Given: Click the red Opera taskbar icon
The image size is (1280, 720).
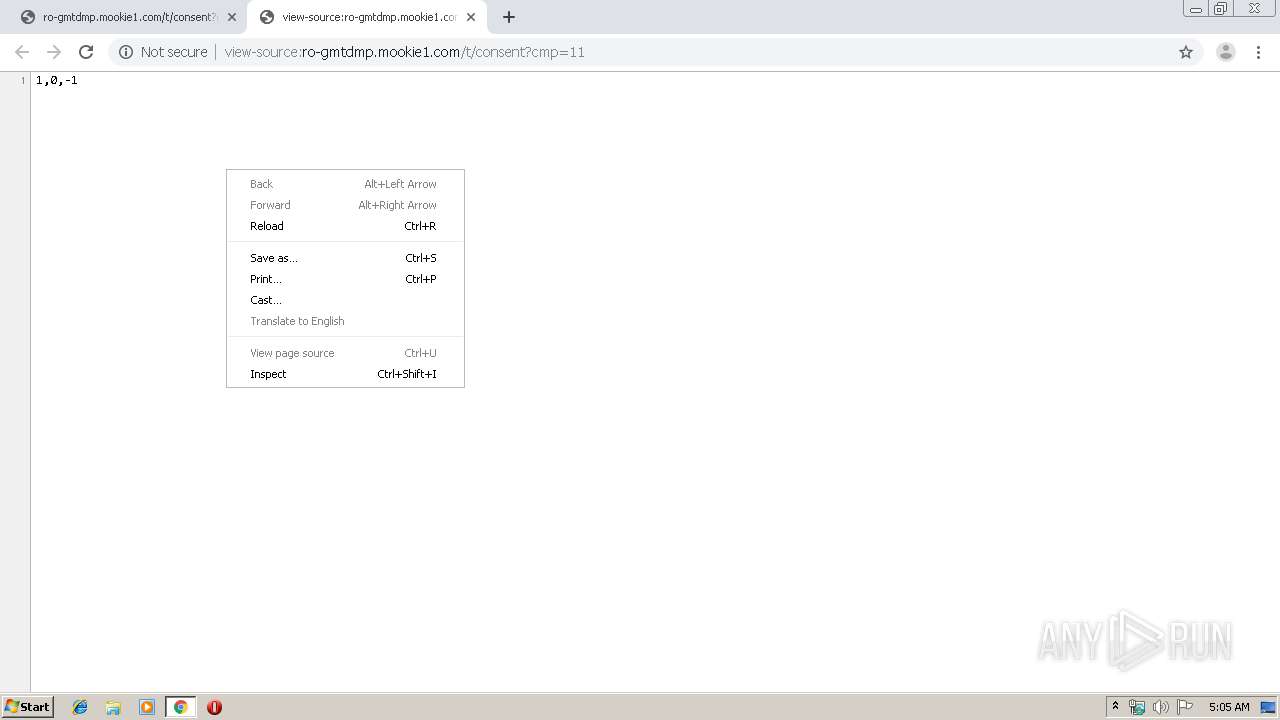Looking at the screenshot, I should [x=214, y=707].
